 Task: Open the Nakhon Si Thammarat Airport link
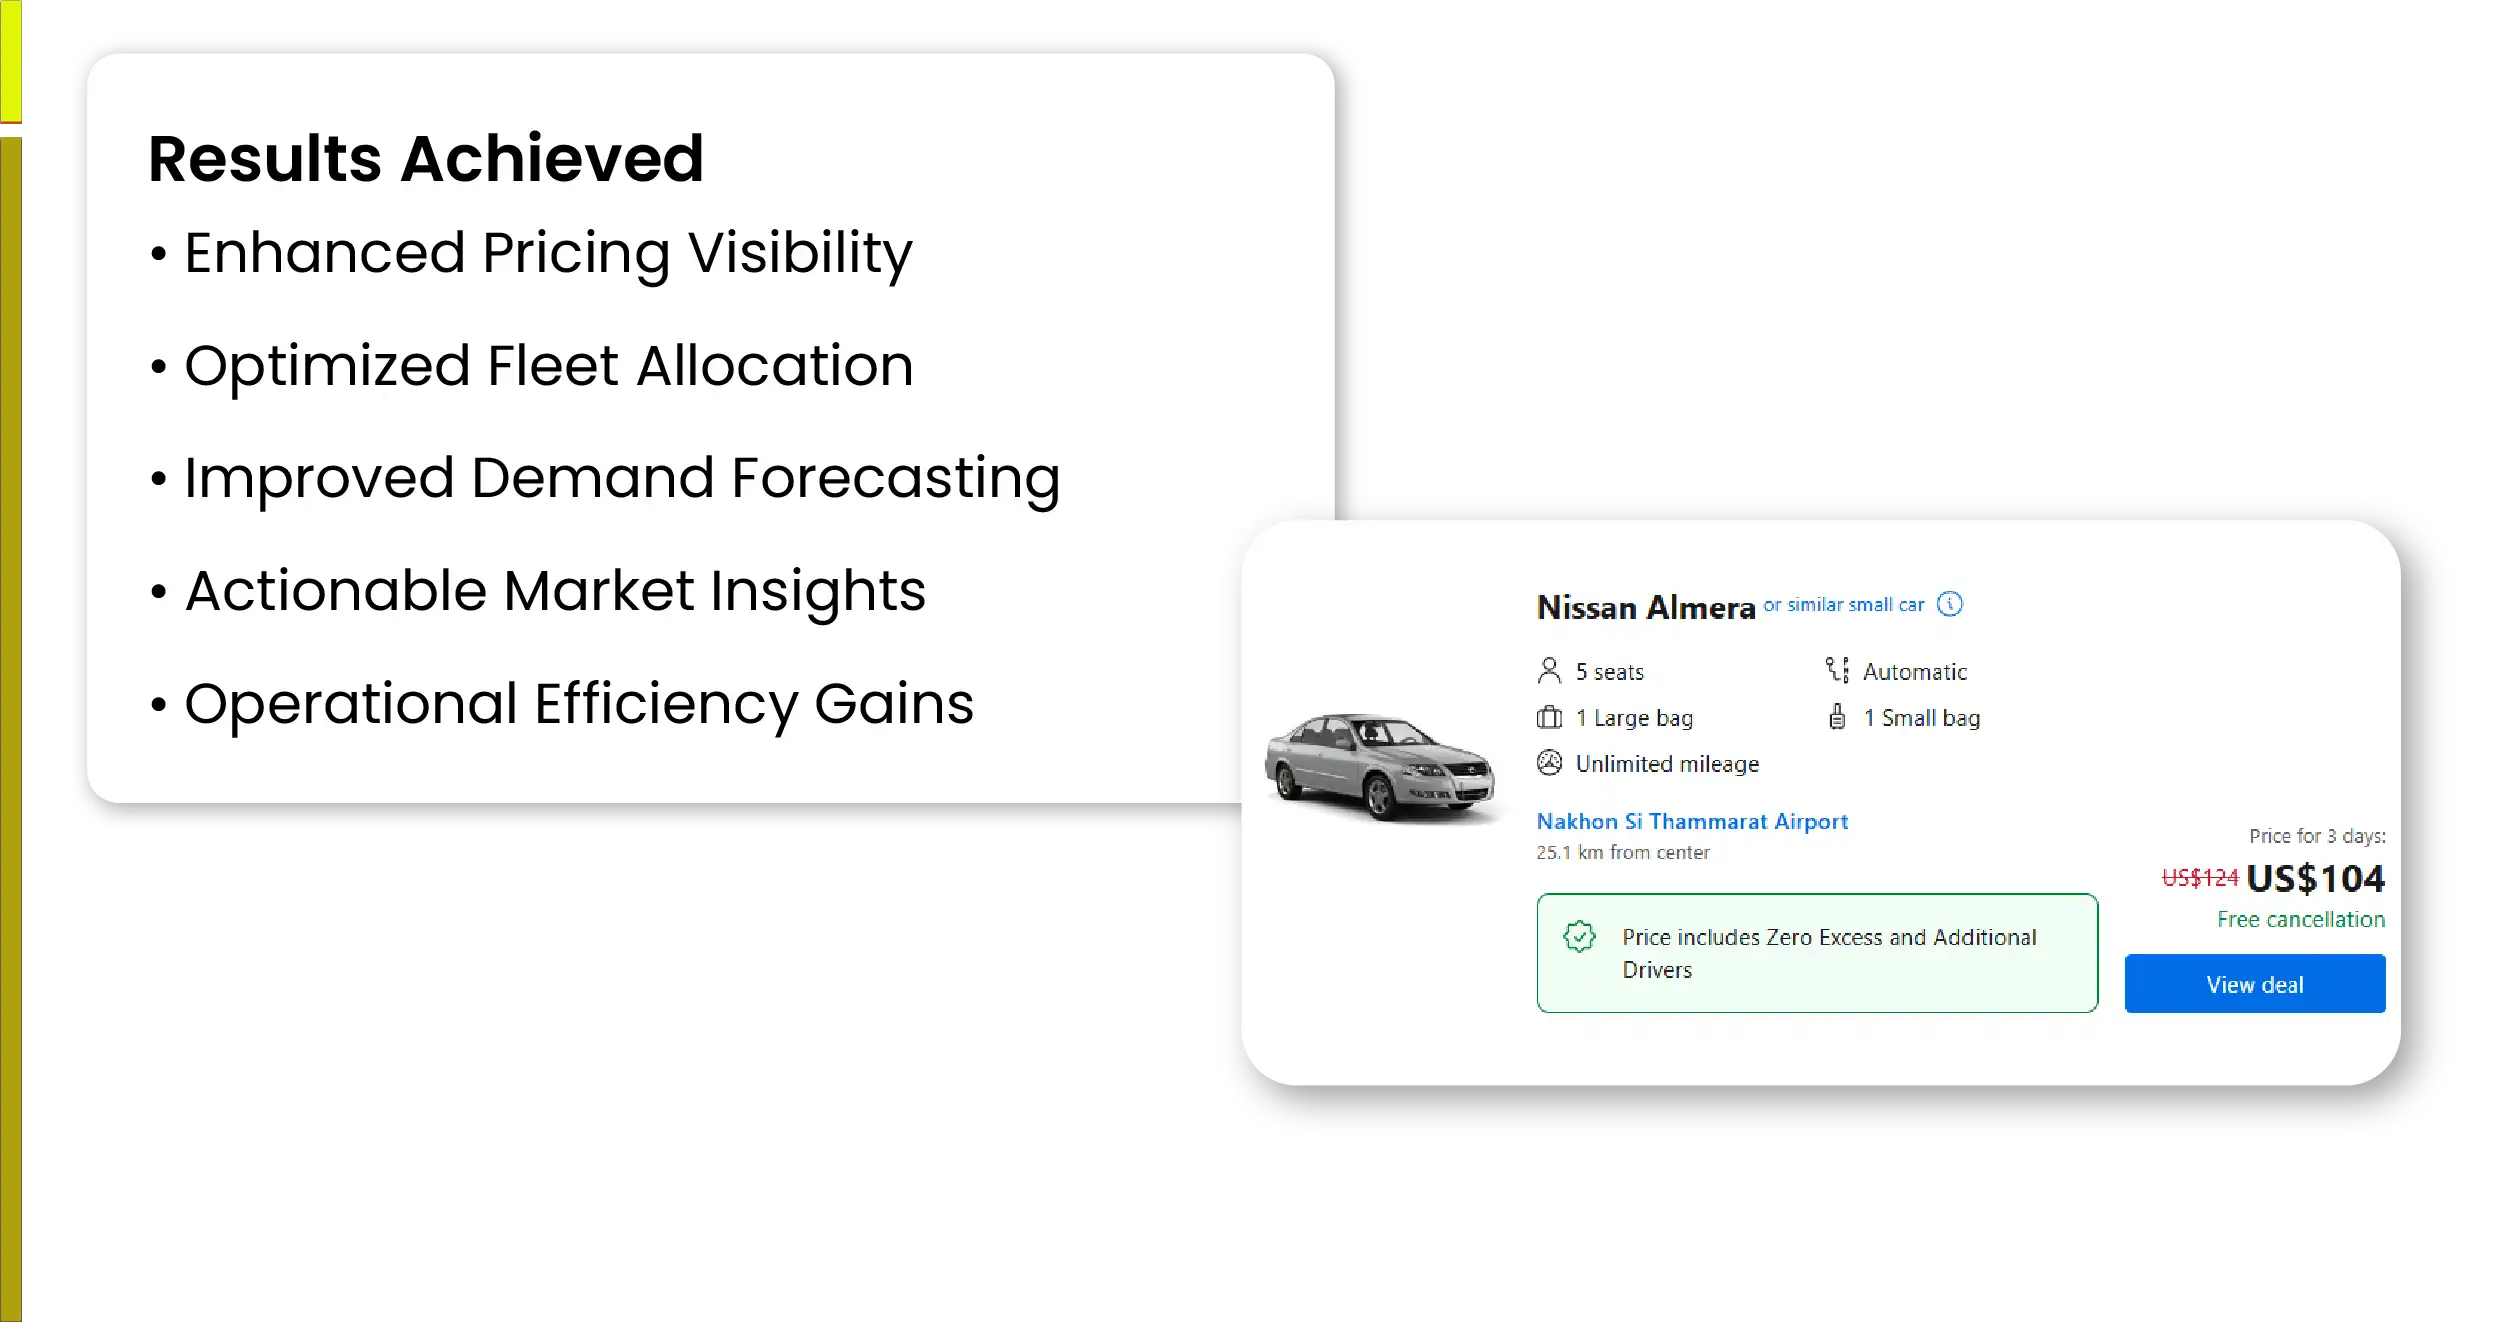coord(1692,821)
